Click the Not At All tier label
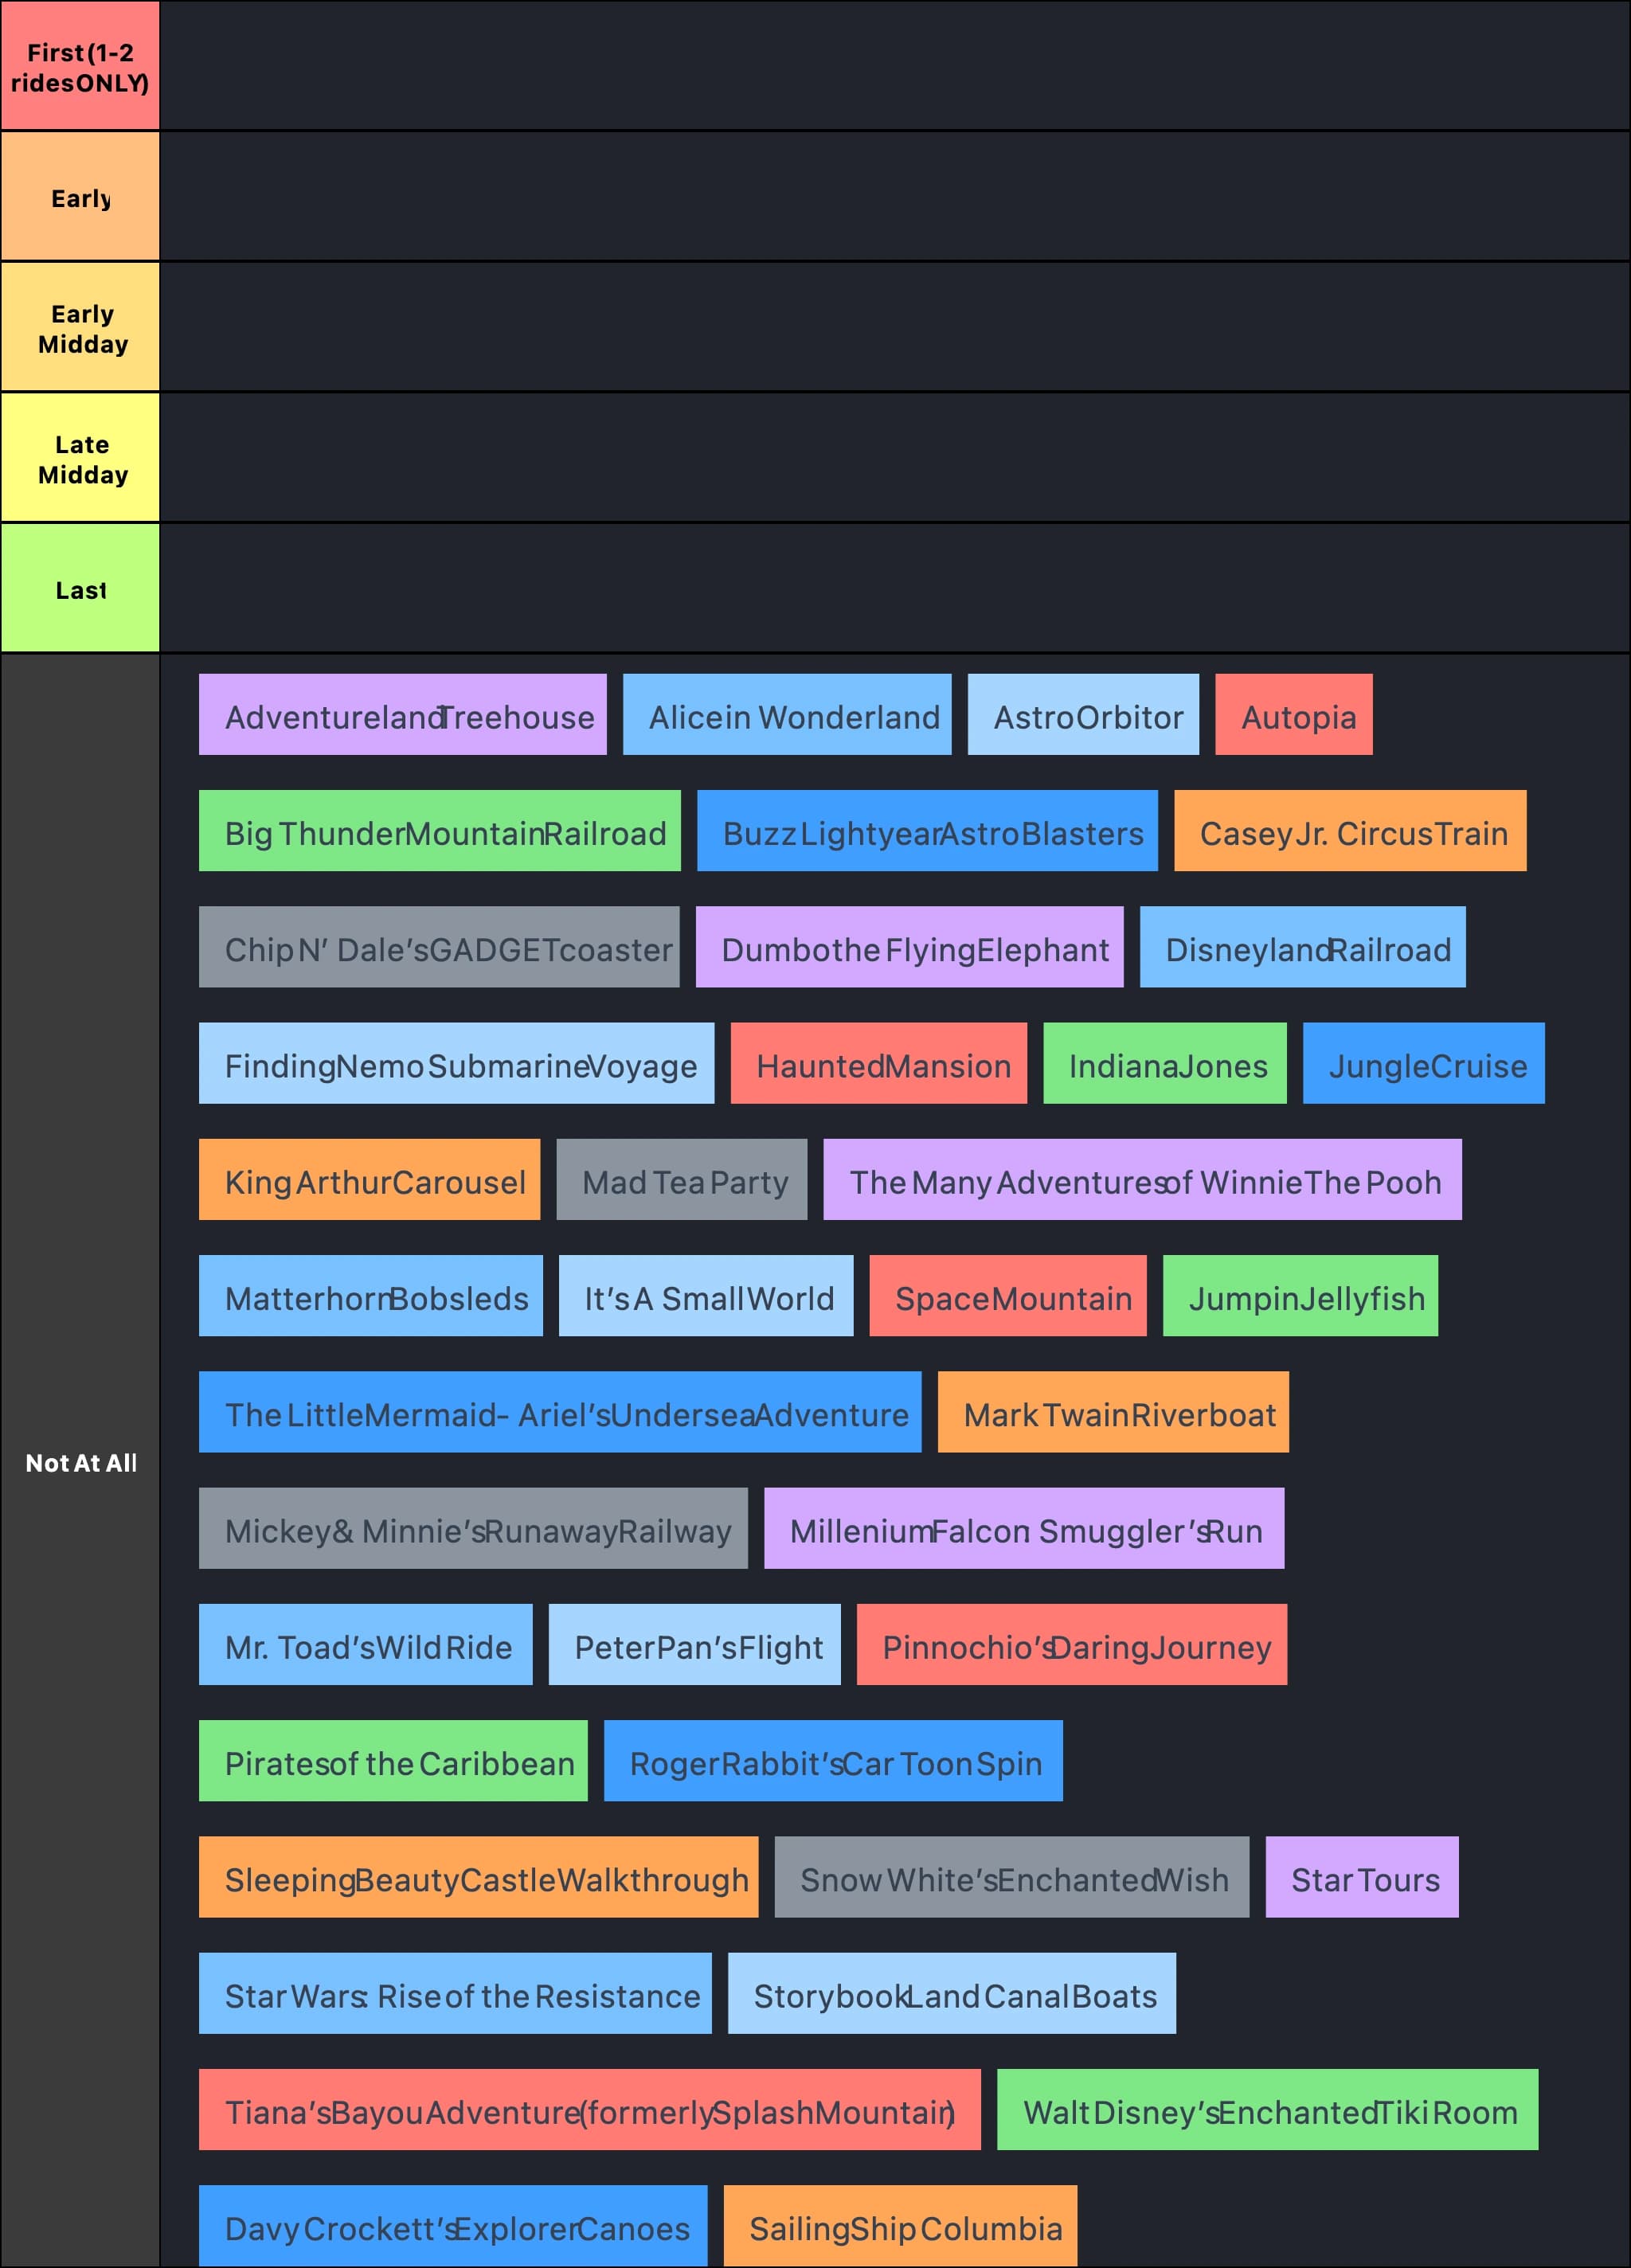Viewport: 1631px width, 2268px height. [x=80, y=1463]
